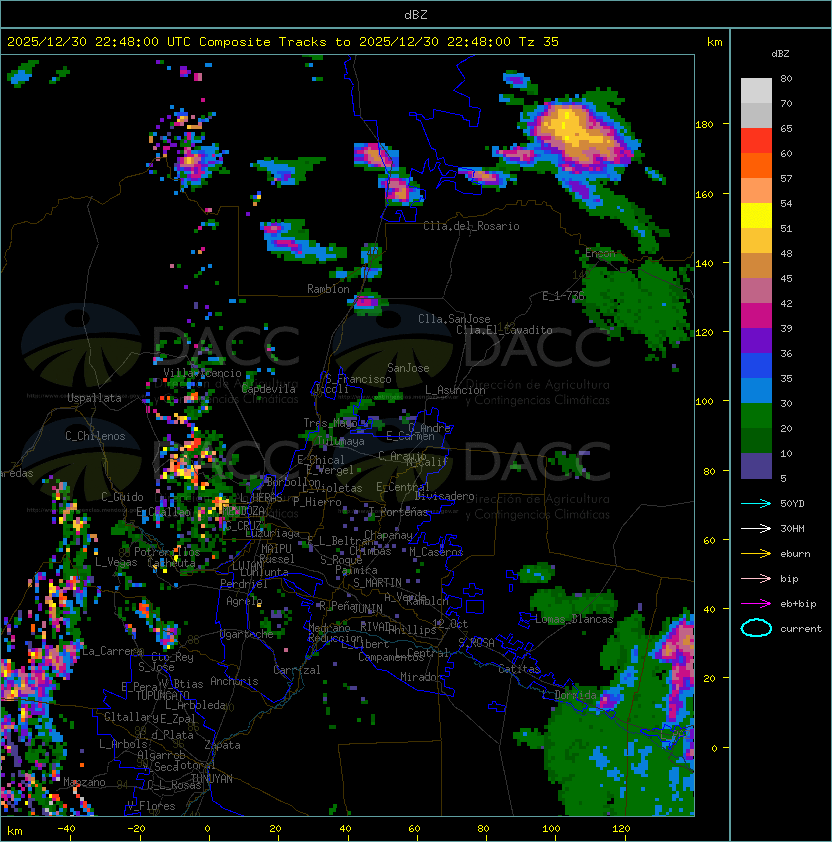The height and width of the screenshot is (842, 832).
Task: Select the red swatch between 65 and 60 dBZ
Action: (756, 141)
